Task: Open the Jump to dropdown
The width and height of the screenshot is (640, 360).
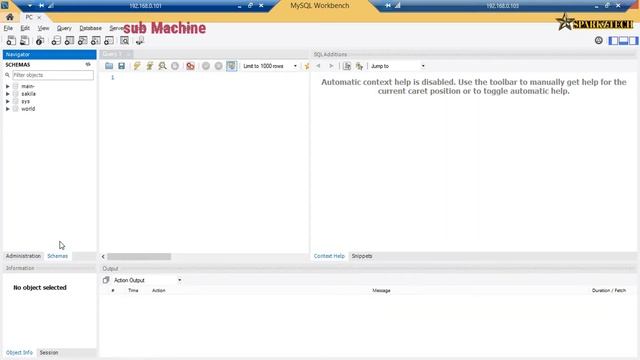Action: [x=398, y=66]
